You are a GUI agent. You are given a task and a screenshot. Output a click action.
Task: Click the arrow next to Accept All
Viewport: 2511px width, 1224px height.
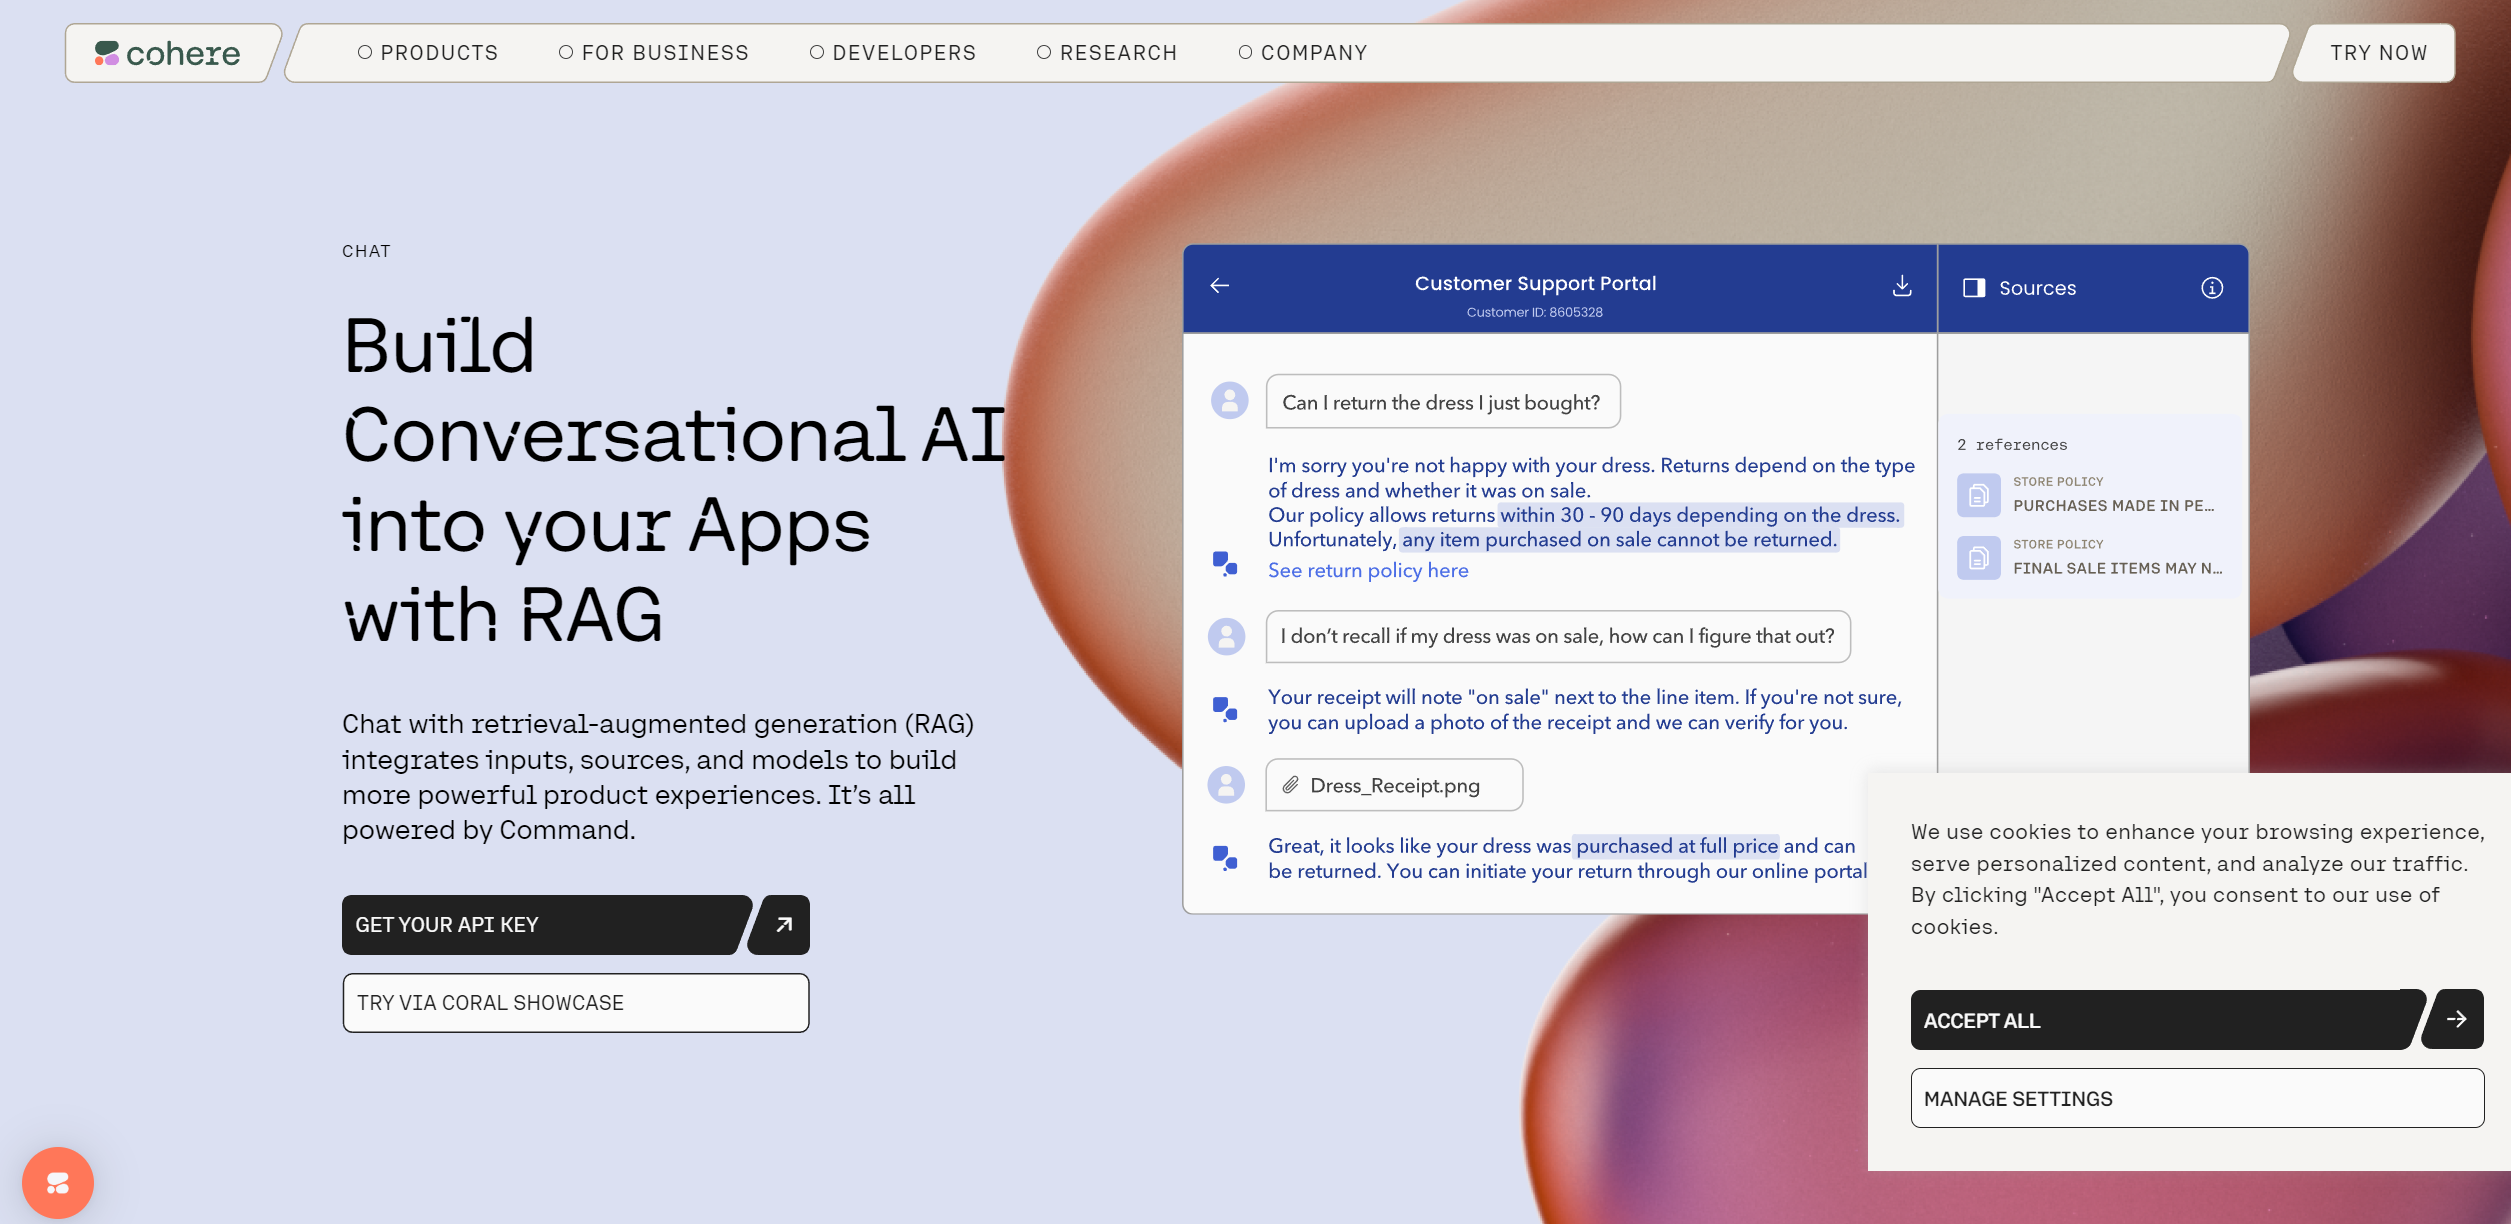2456,1019
